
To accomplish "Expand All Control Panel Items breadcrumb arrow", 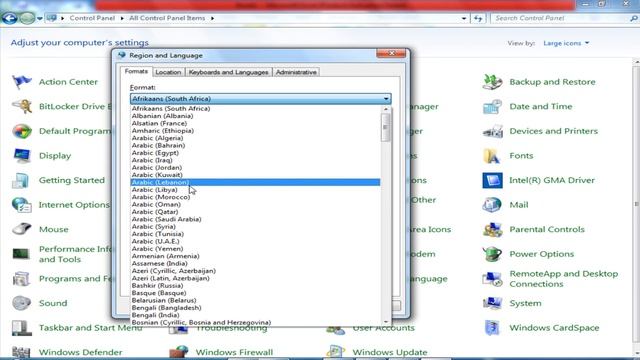I will (x=213, y=18).
